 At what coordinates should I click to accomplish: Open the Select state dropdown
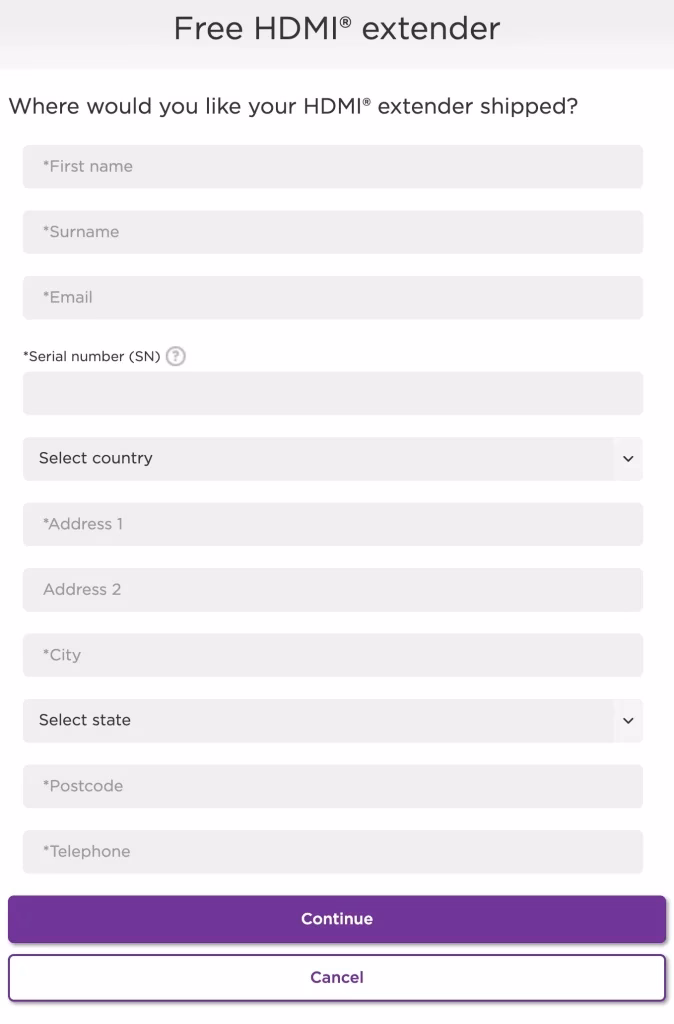(333, 720)
